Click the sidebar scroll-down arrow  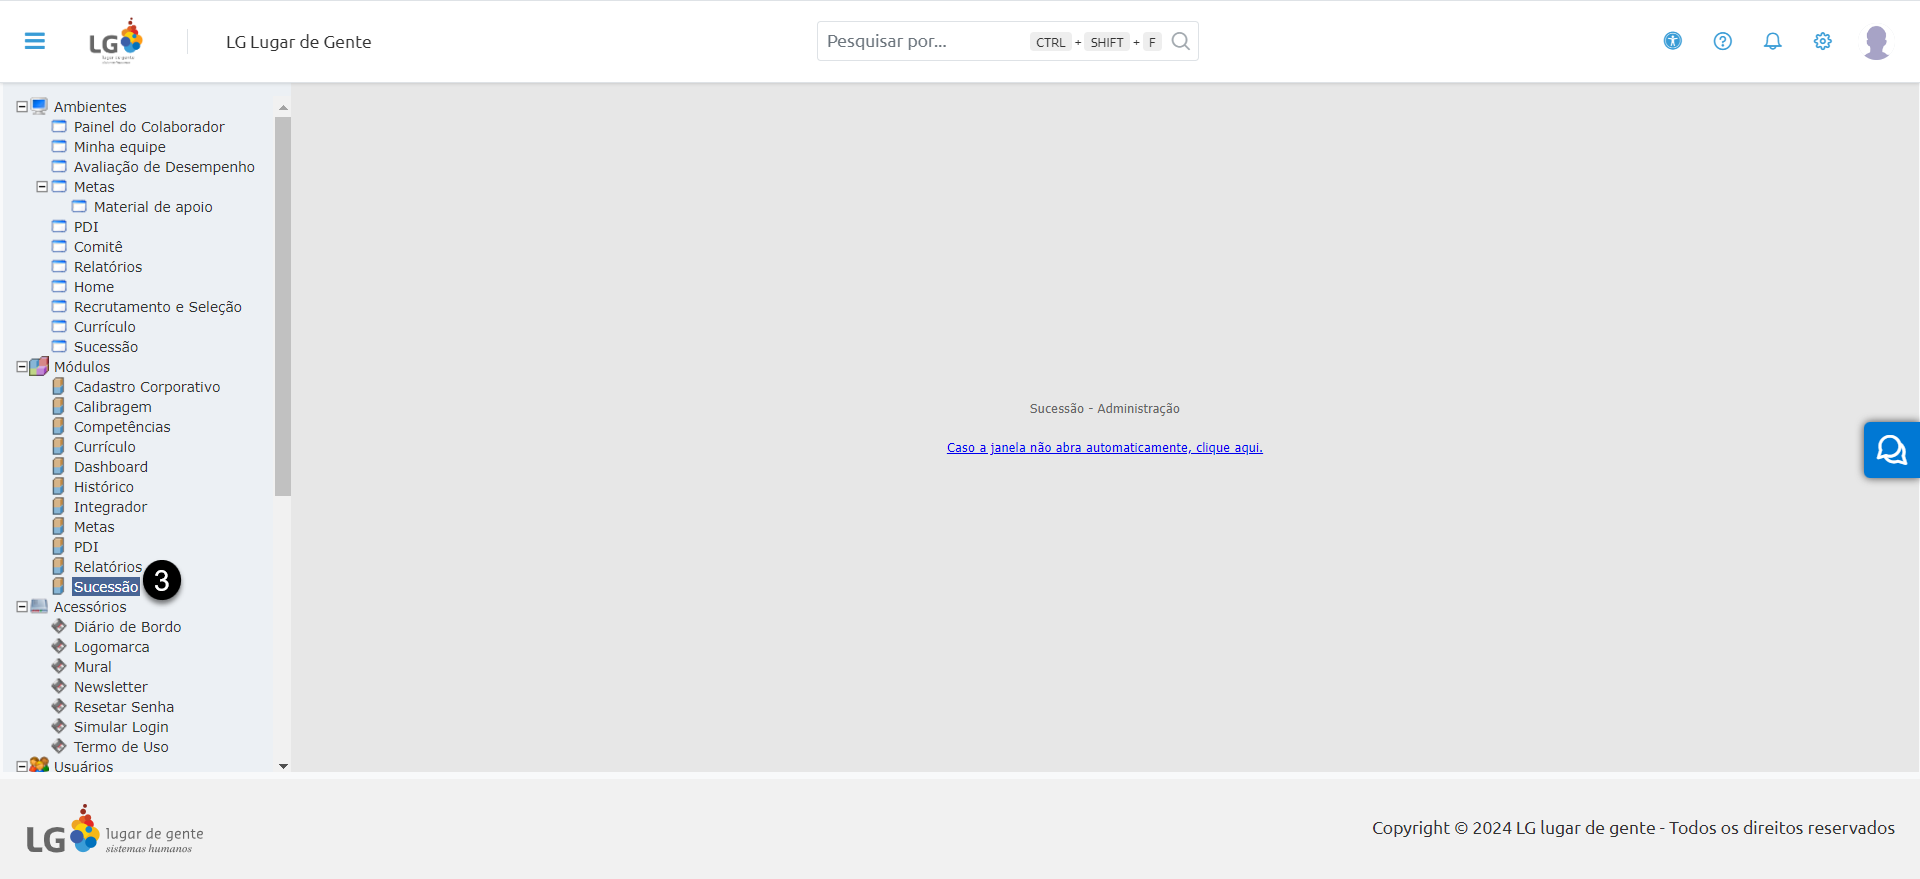click(x=283, y=766)
